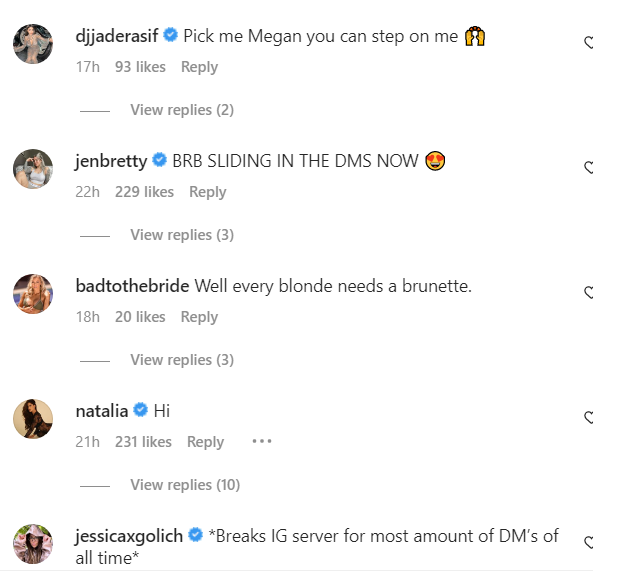
Task: Like natalia's "Hi" comment
Action: [x=589, y=418]
